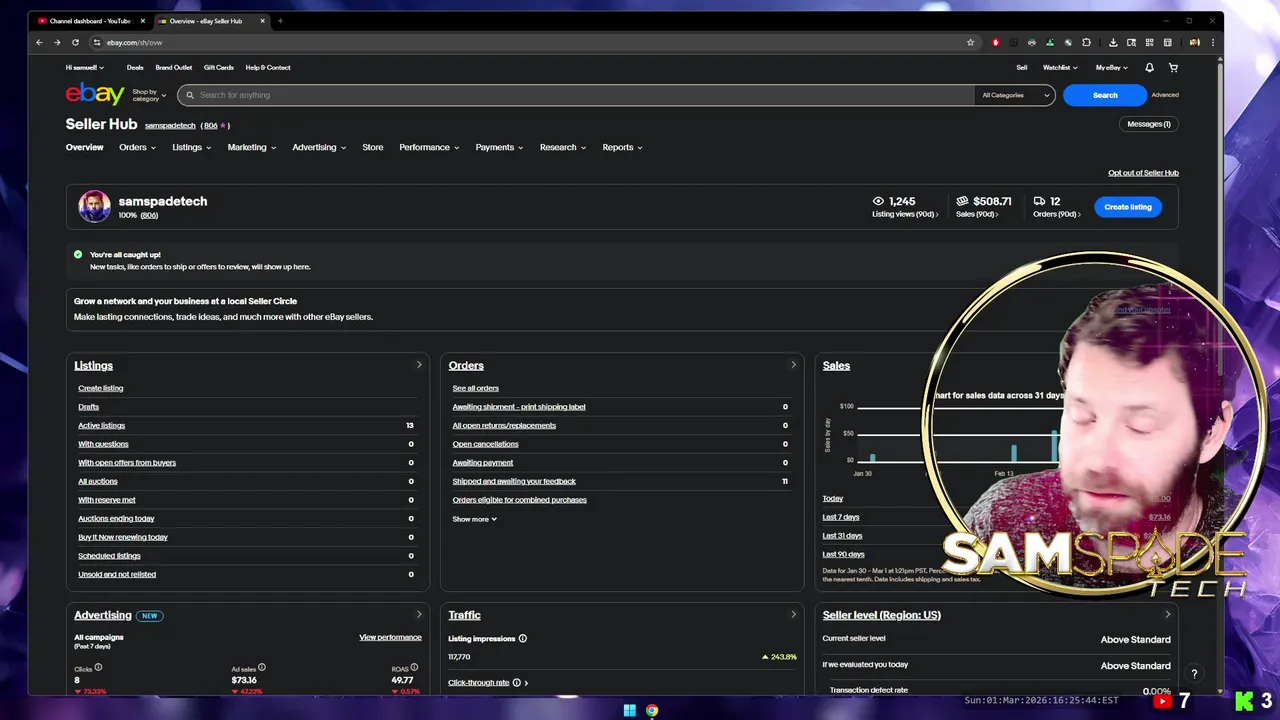The image size is (1280, 720).
Task: Open the Chrome side panel icon
Action: point(1167,42)
